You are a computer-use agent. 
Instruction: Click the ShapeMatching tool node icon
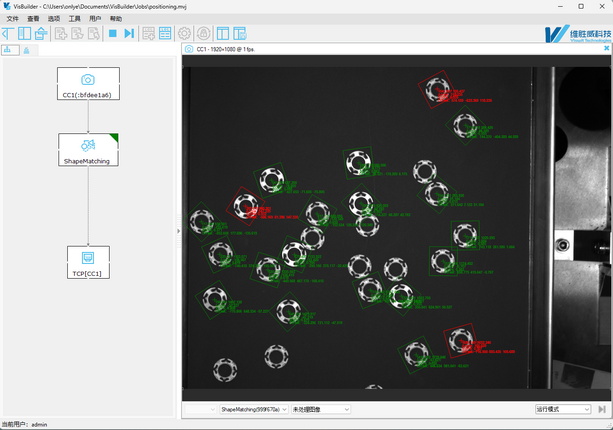click(88, 145)
